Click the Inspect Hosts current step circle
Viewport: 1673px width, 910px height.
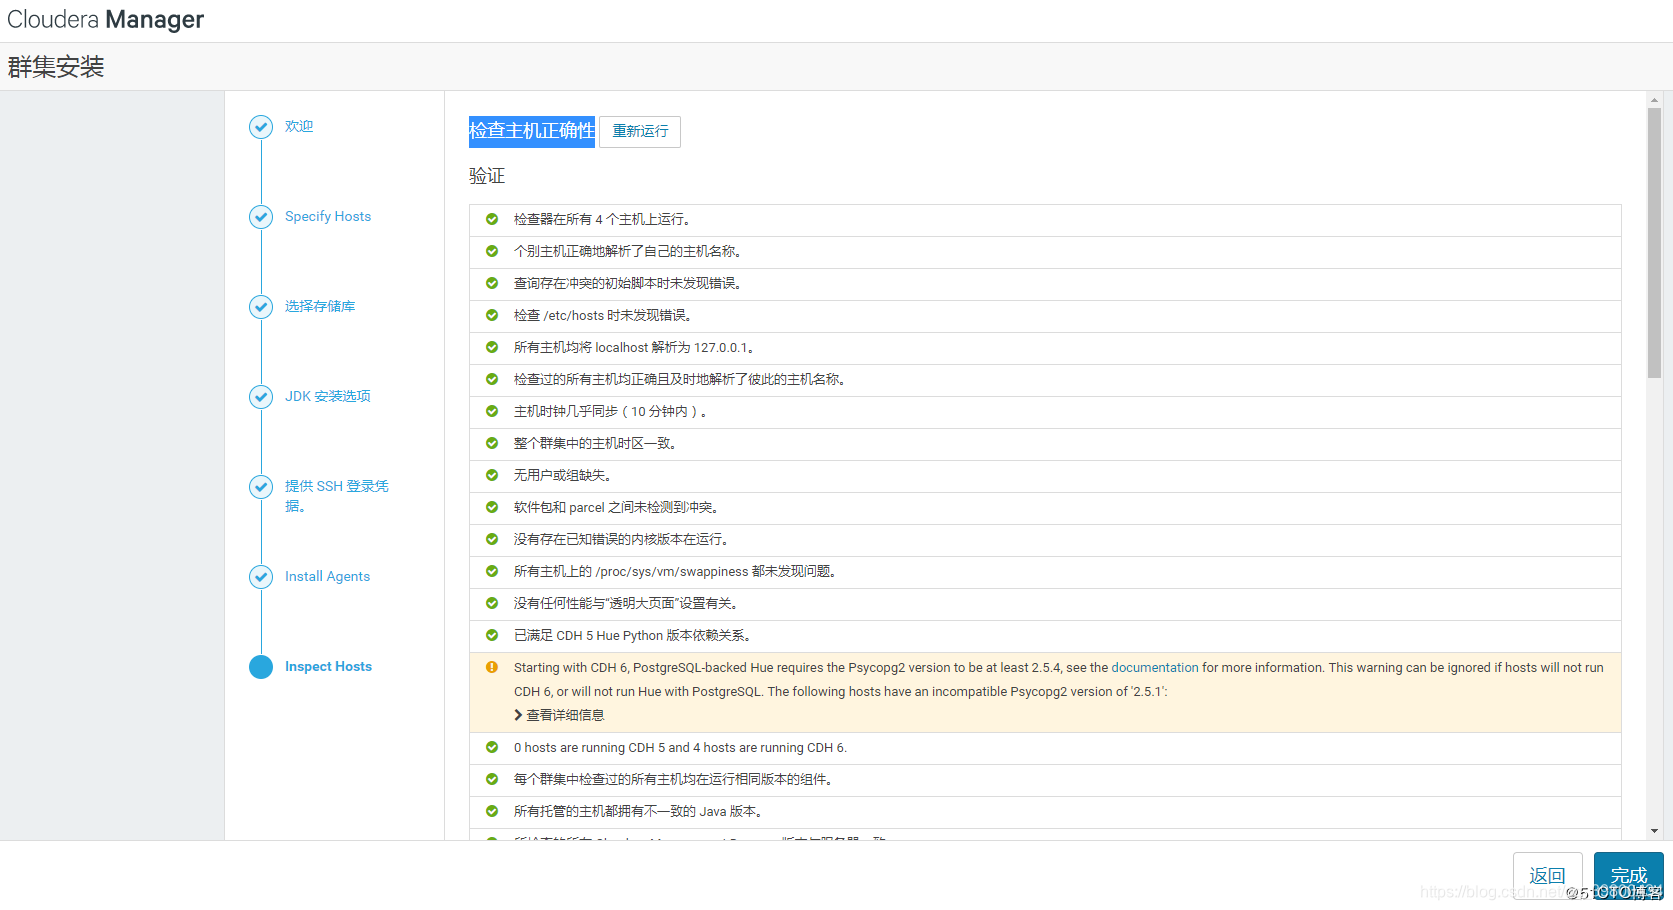point(261,667)
